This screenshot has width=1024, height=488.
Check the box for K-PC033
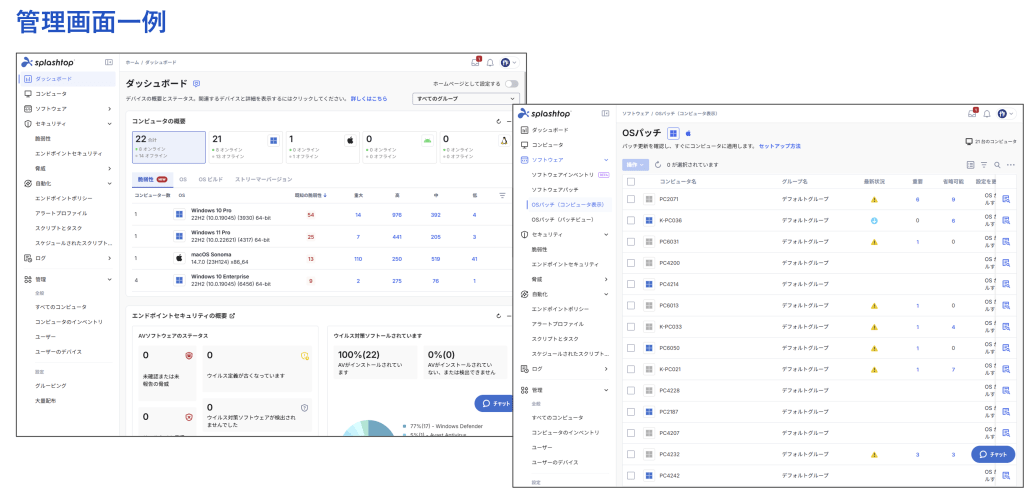tap(631, 327)
